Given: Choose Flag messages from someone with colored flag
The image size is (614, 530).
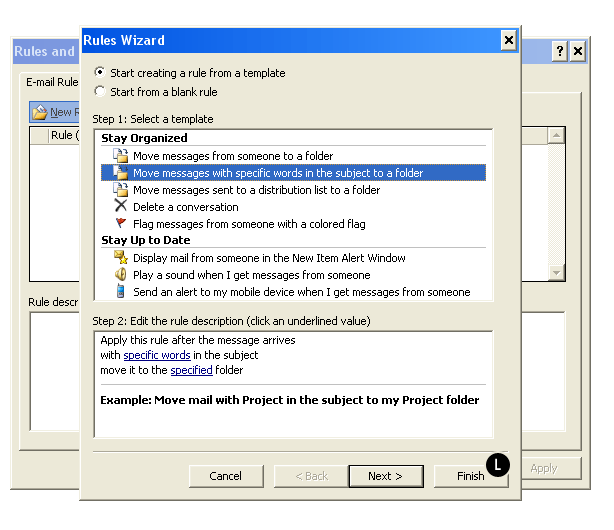Looking at the screenshot, I should 249,224.
